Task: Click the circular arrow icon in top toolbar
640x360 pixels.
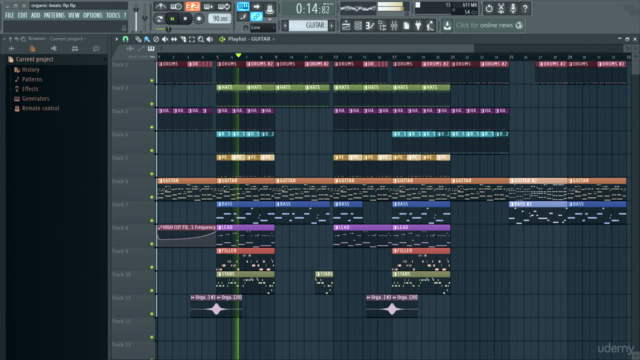Action: 489,8
